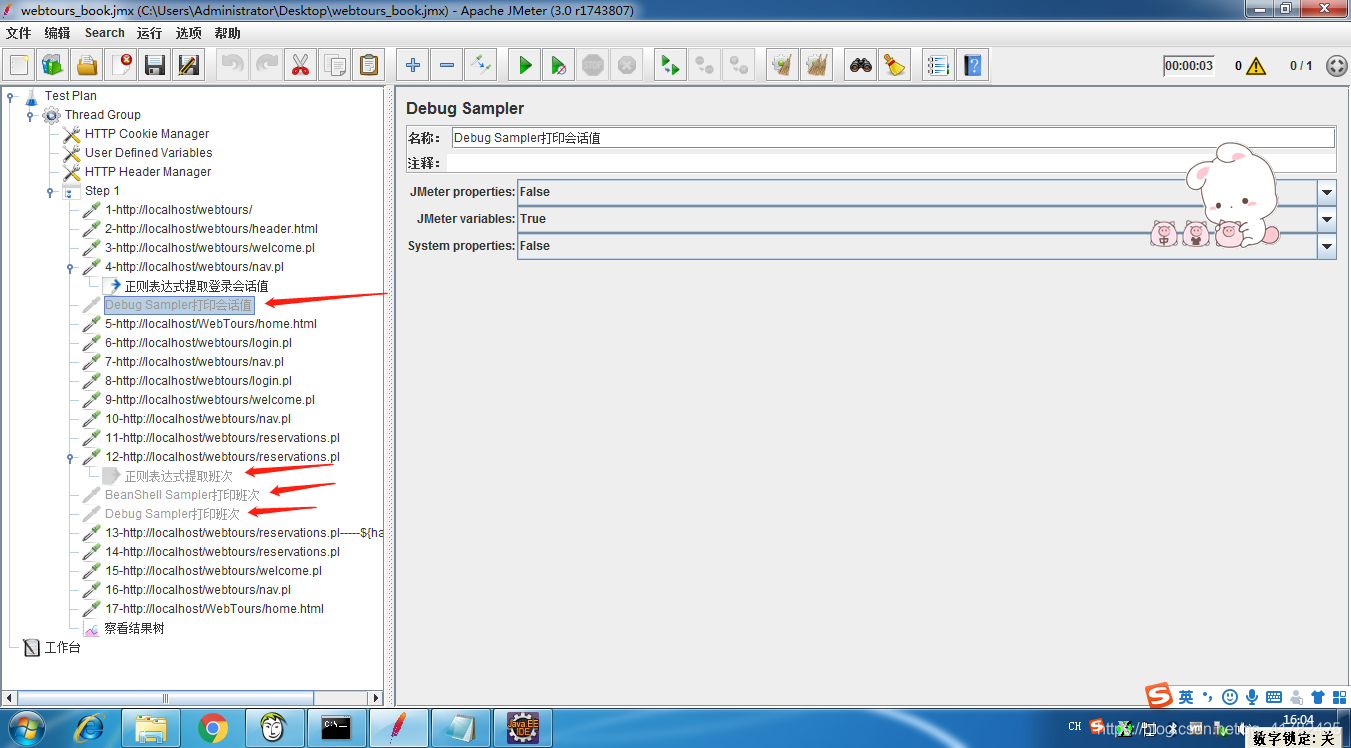Open Help with question mark icon
The image size is (1351, 748).
click(x=972, y=66)
